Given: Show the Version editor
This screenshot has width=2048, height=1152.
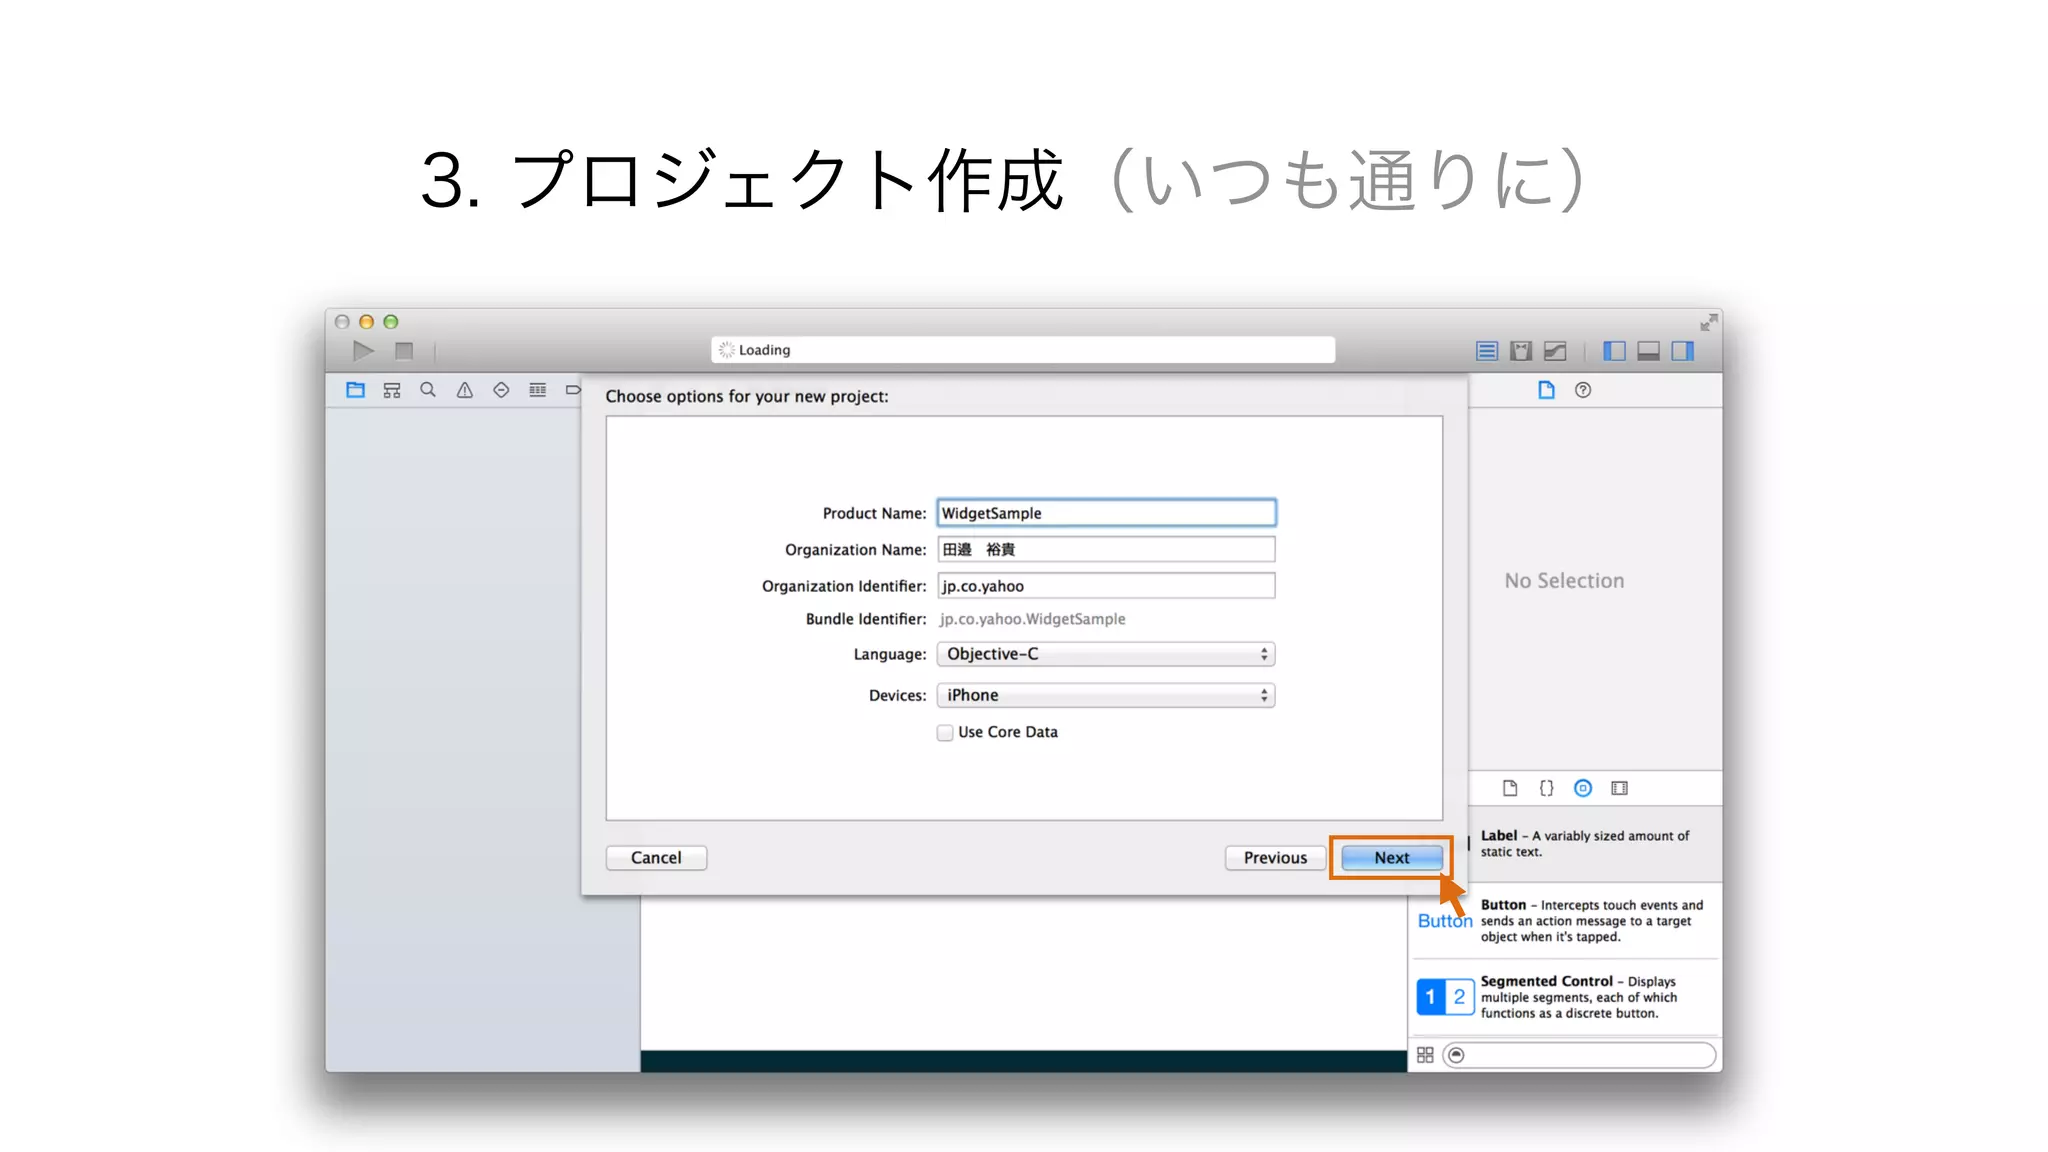Looking at the screenshot, I should (x=1555, y=351).
